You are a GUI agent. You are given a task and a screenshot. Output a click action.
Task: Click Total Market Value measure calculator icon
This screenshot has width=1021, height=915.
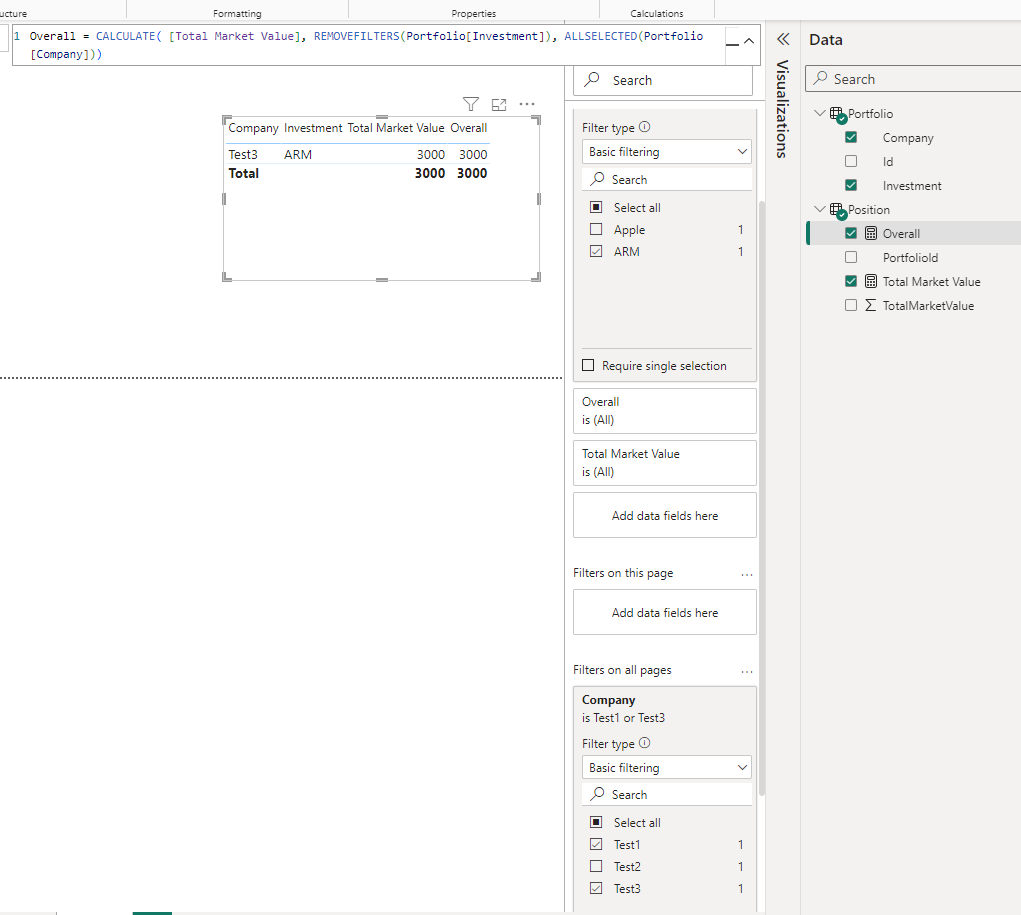[871, 281]
